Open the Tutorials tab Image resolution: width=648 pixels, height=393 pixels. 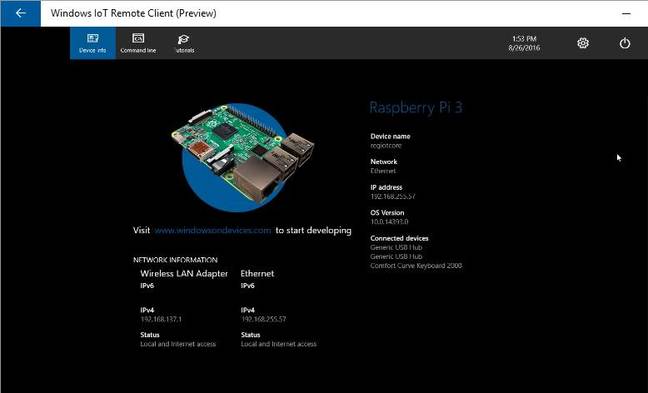(184, 43)
